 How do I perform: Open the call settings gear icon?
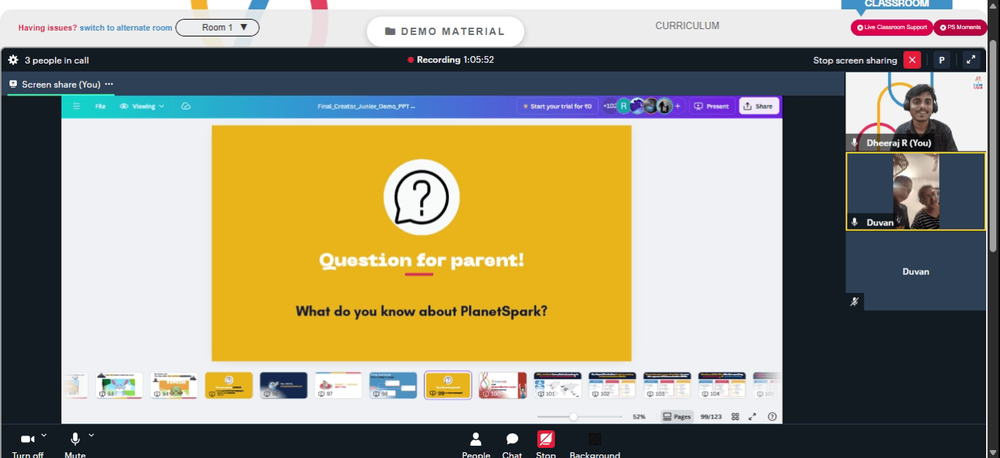13,60
